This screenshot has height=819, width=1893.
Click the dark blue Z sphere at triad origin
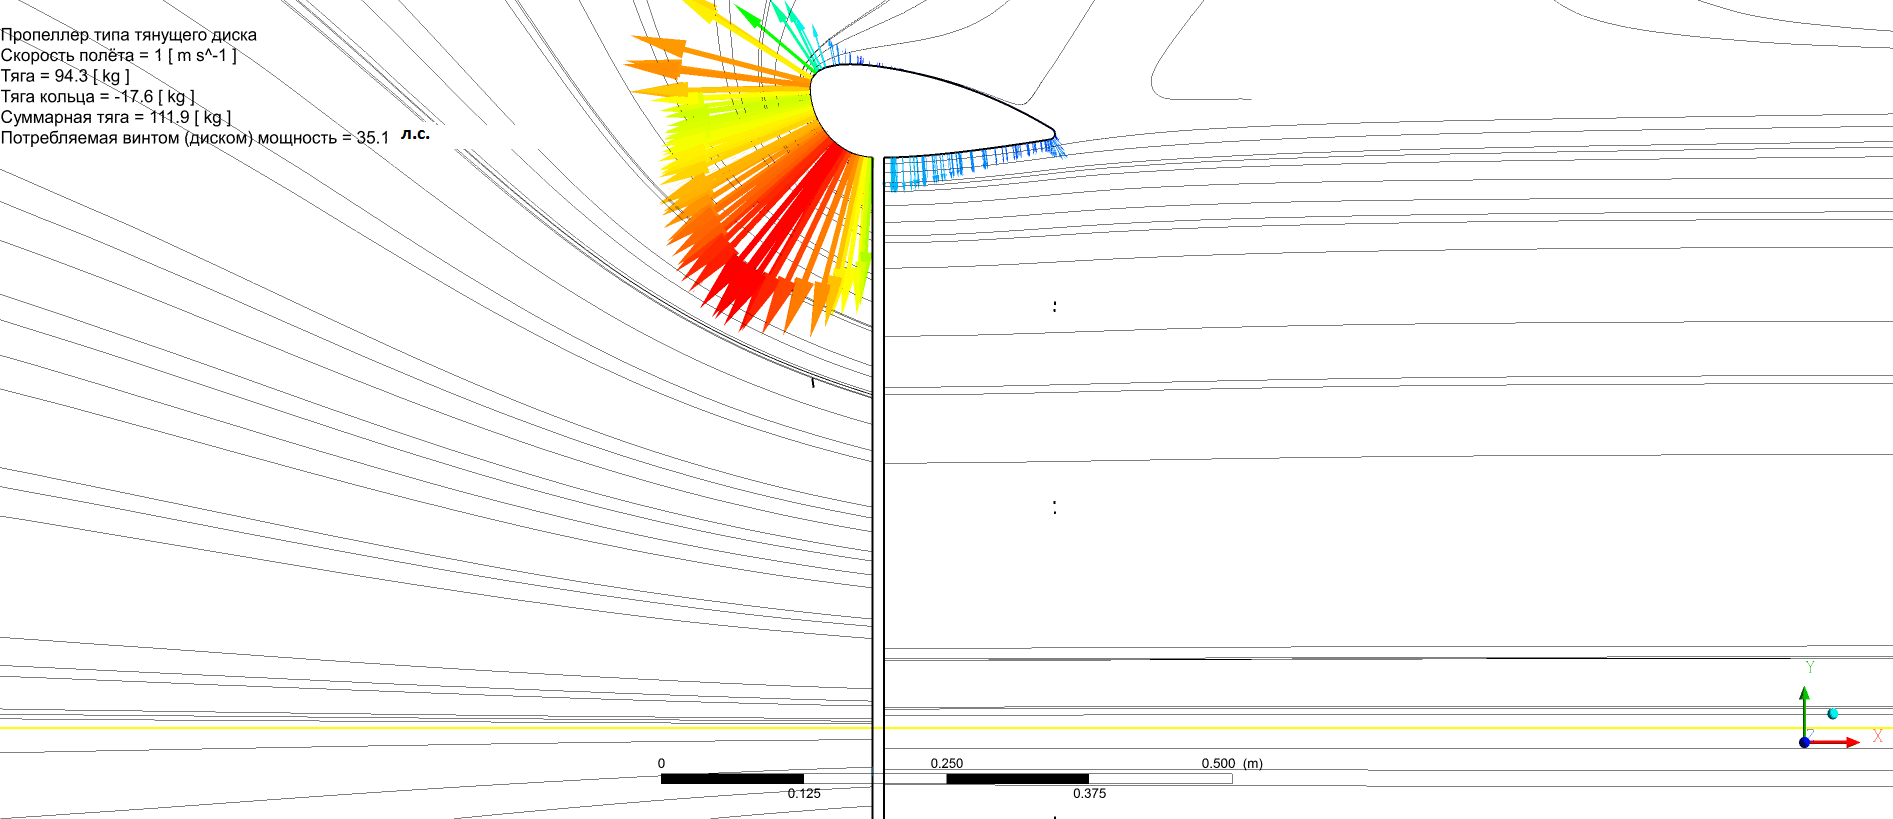1804,742
